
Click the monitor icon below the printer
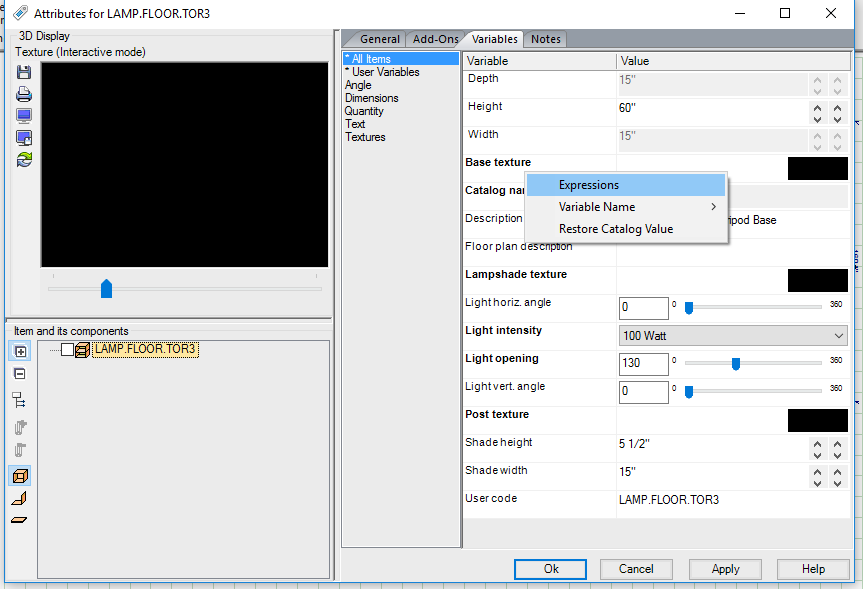pos(24,116)
